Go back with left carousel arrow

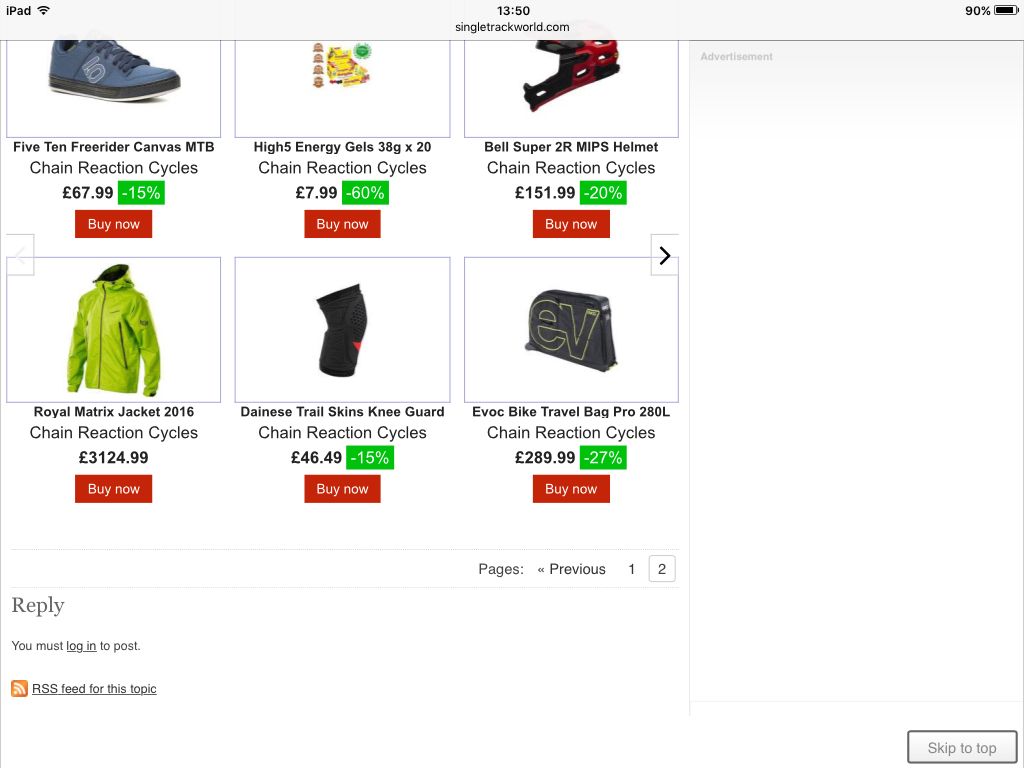click(x=21, y=255)
